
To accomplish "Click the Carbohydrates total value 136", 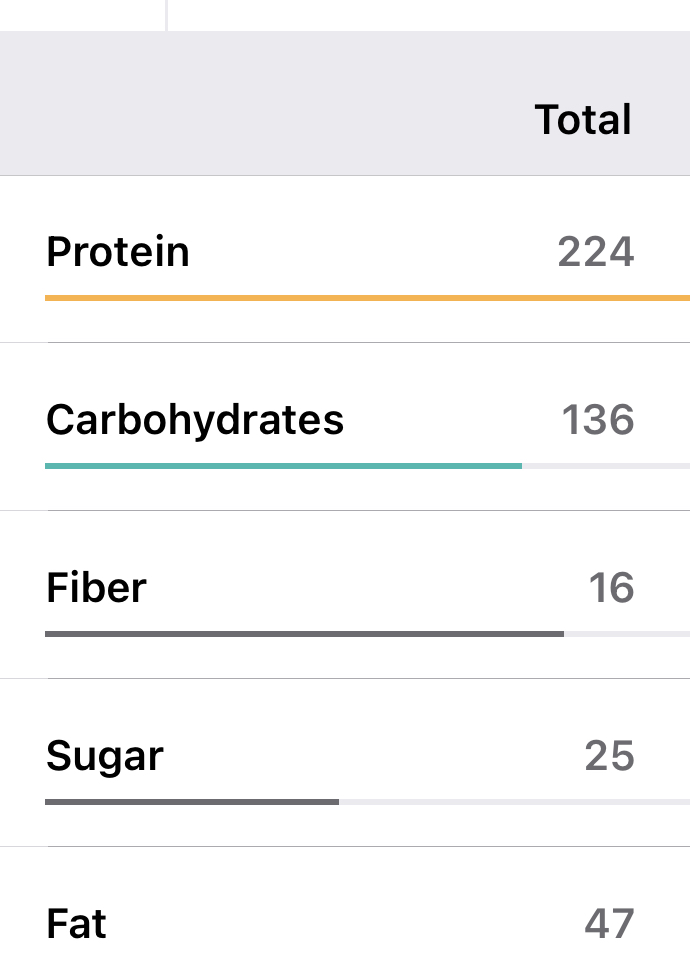I will click(x=598, y=420).
